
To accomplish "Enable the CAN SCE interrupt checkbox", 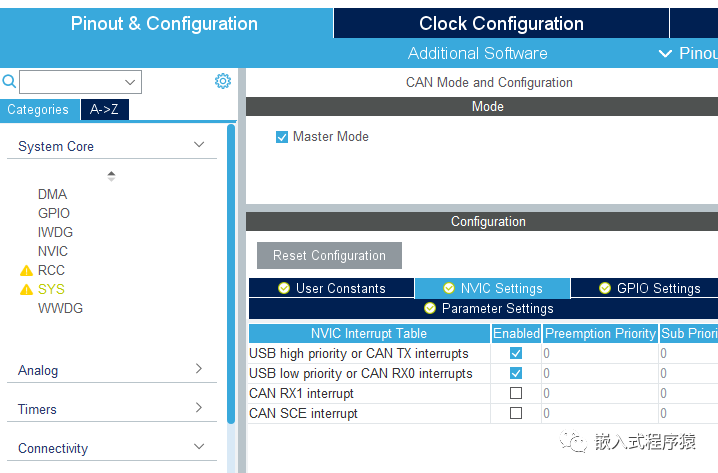I will [x=516, y=414].
